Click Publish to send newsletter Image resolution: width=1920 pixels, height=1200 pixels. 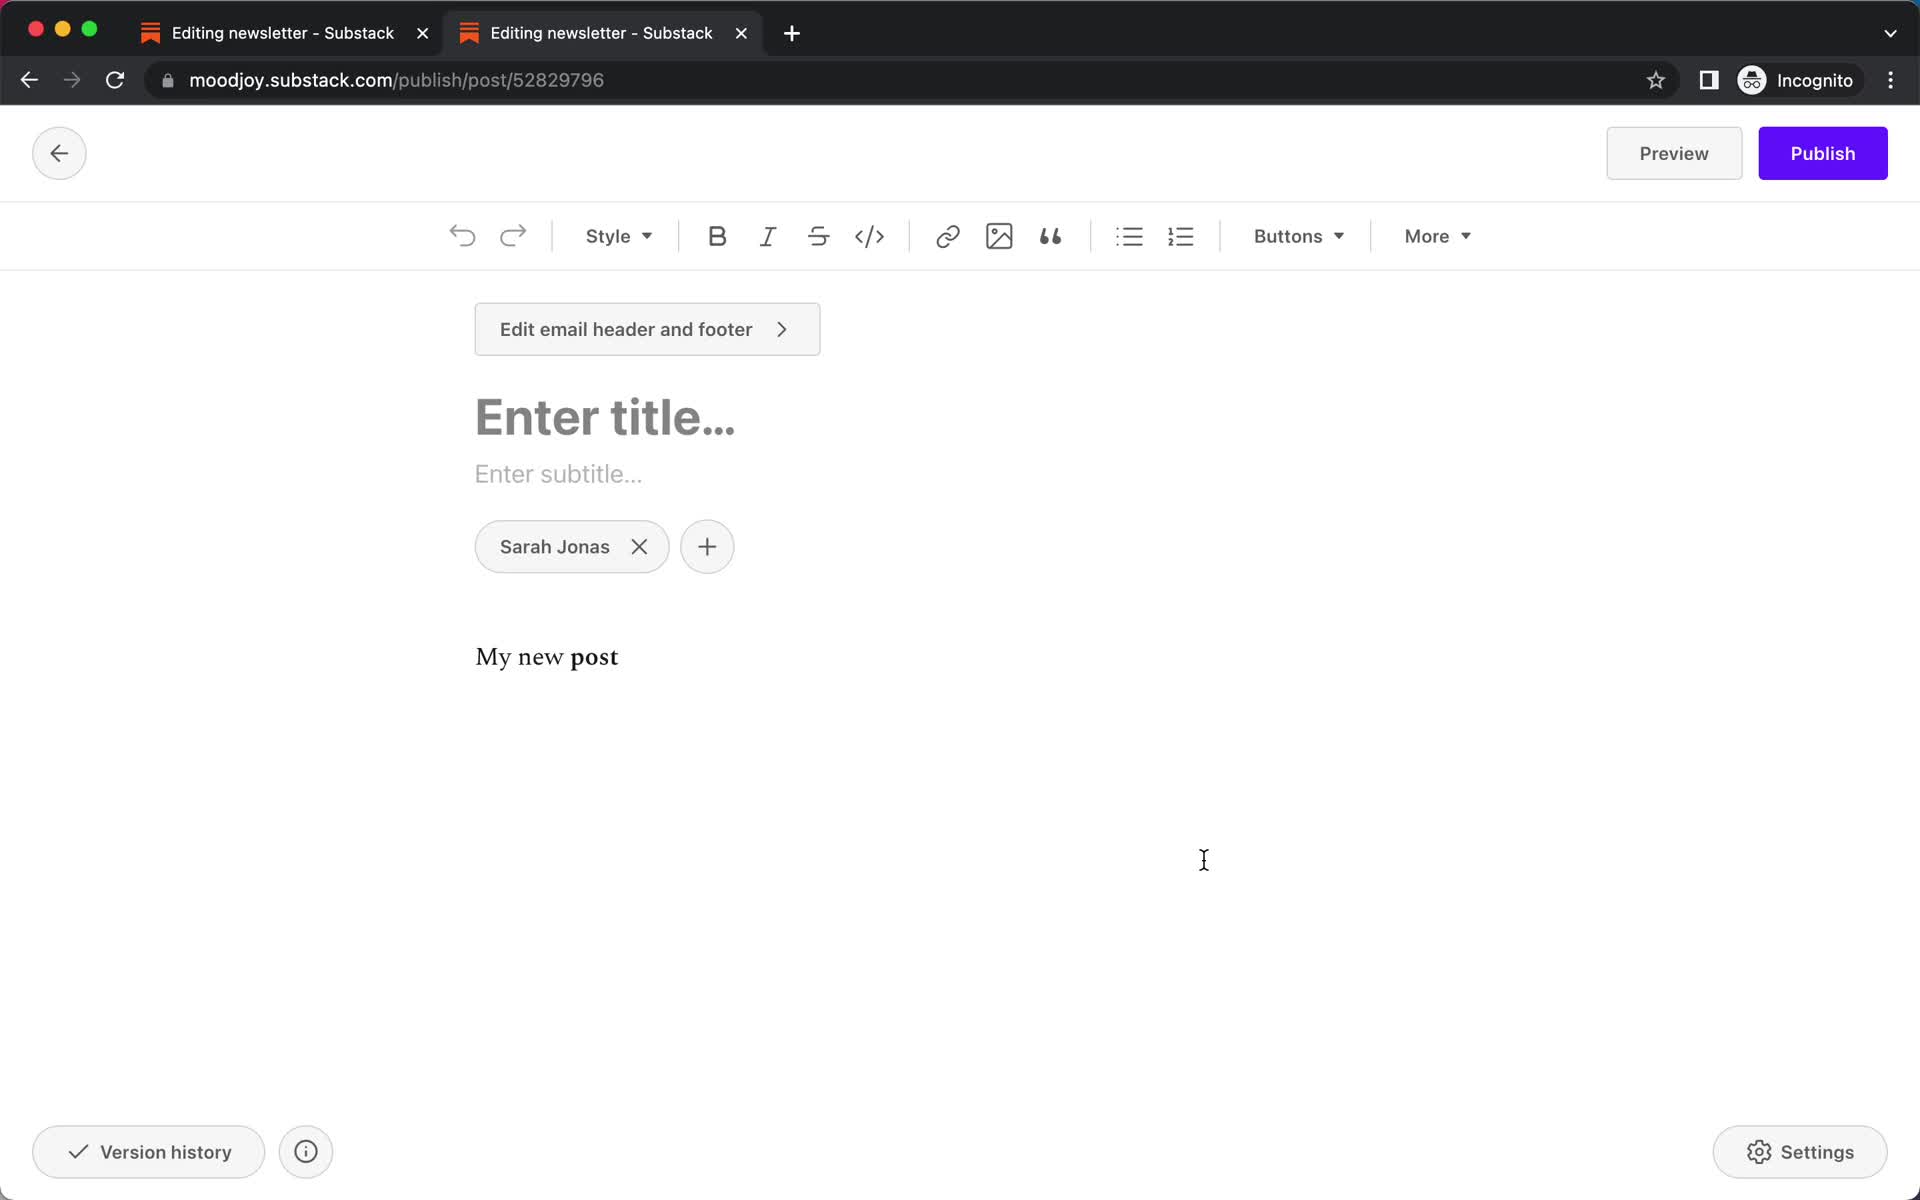[1822, 152]
